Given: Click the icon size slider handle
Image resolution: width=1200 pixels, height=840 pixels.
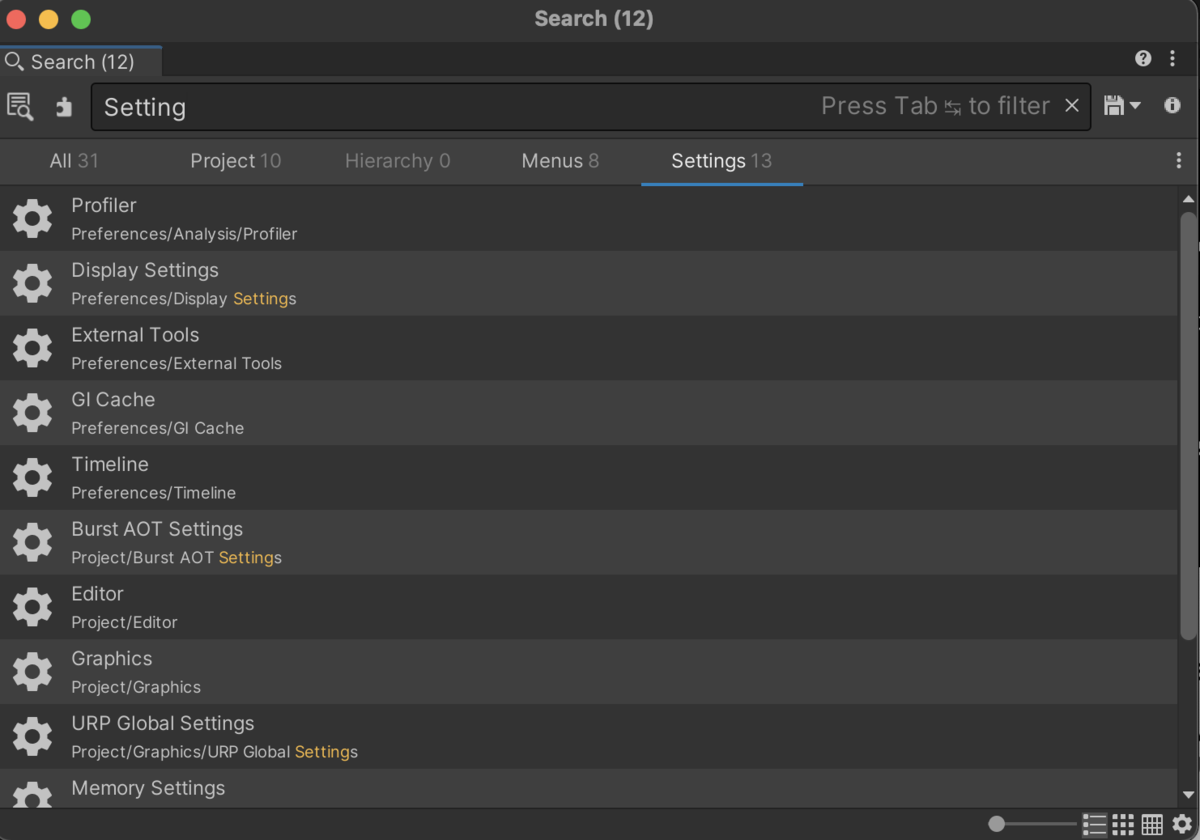Looking at the screenshot, I should [996, 824].
